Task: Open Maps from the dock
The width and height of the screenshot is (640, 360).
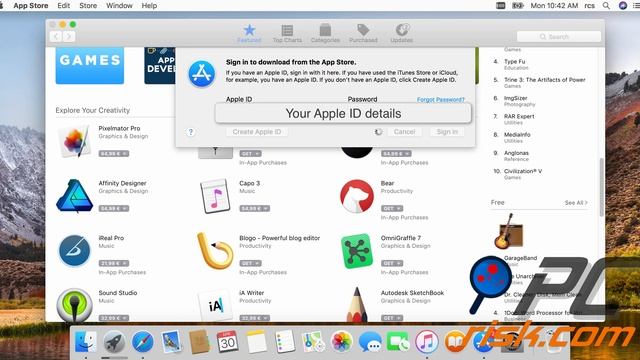Action: click(313, 342)
